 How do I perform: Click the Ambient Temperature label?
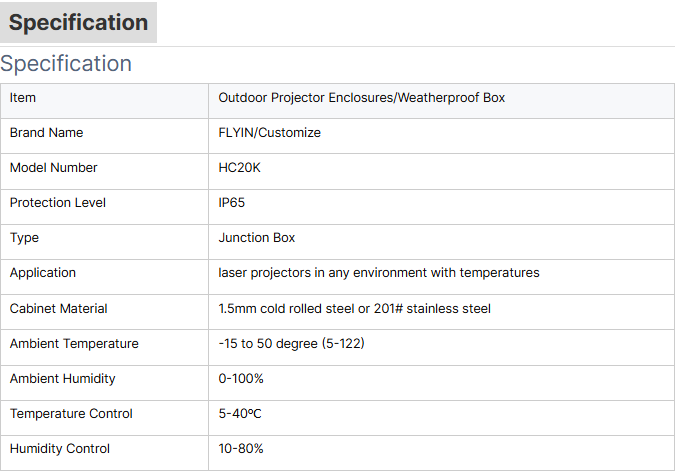point(74,343)
